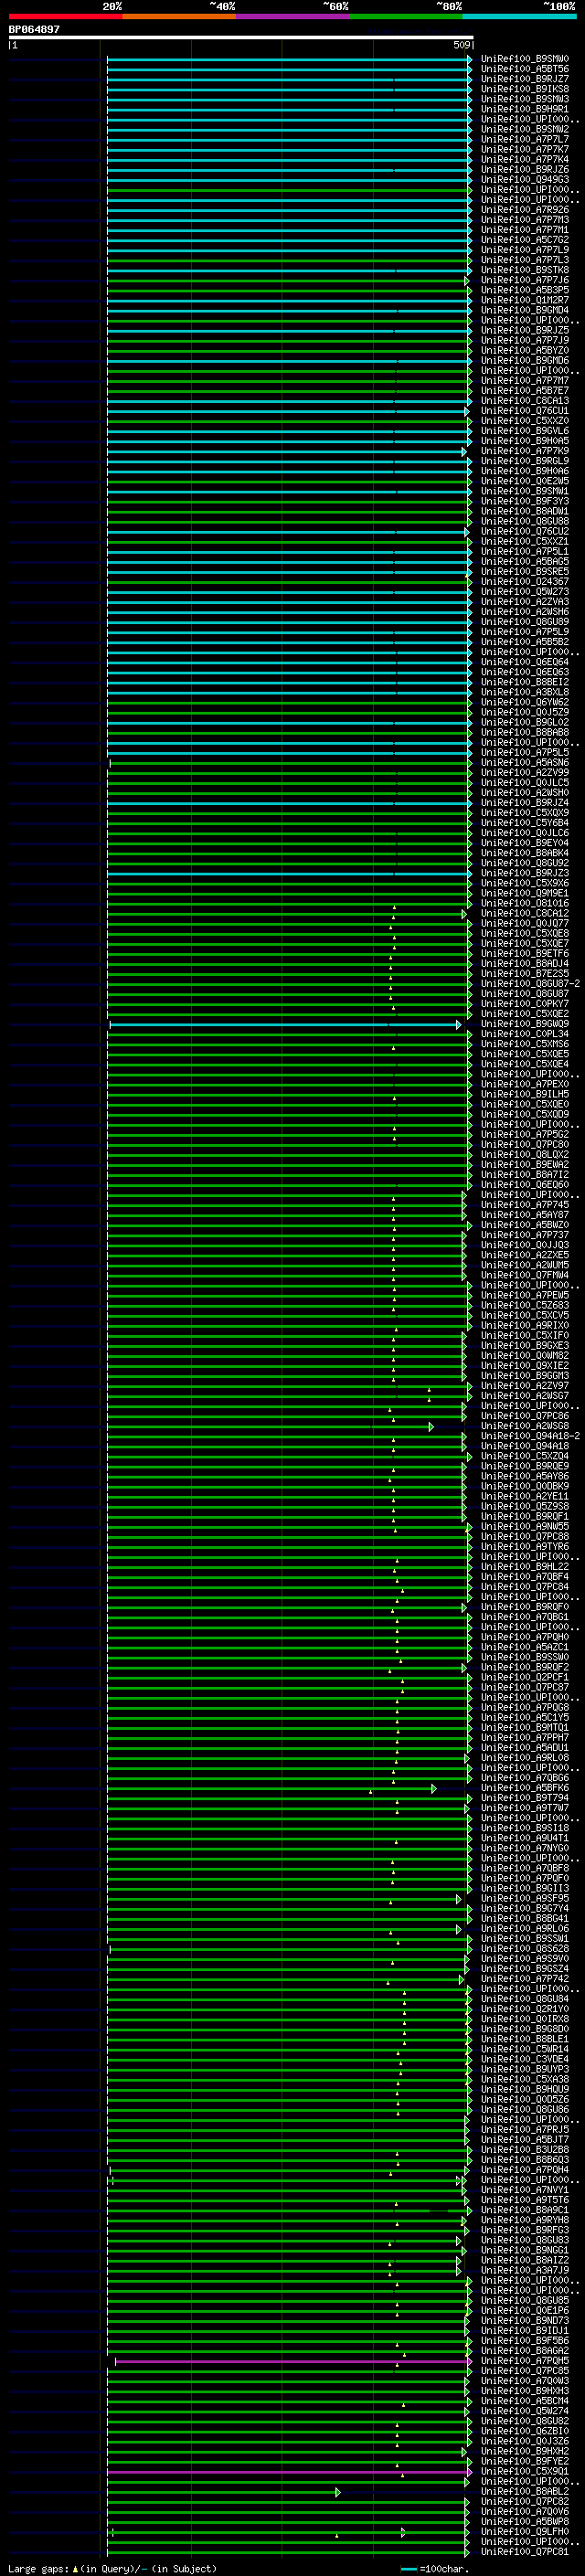The width and height of the screenshot is (585, 2576).
Task: Click the purple ~60% identity legend segment
Action: tap(293, 16)
